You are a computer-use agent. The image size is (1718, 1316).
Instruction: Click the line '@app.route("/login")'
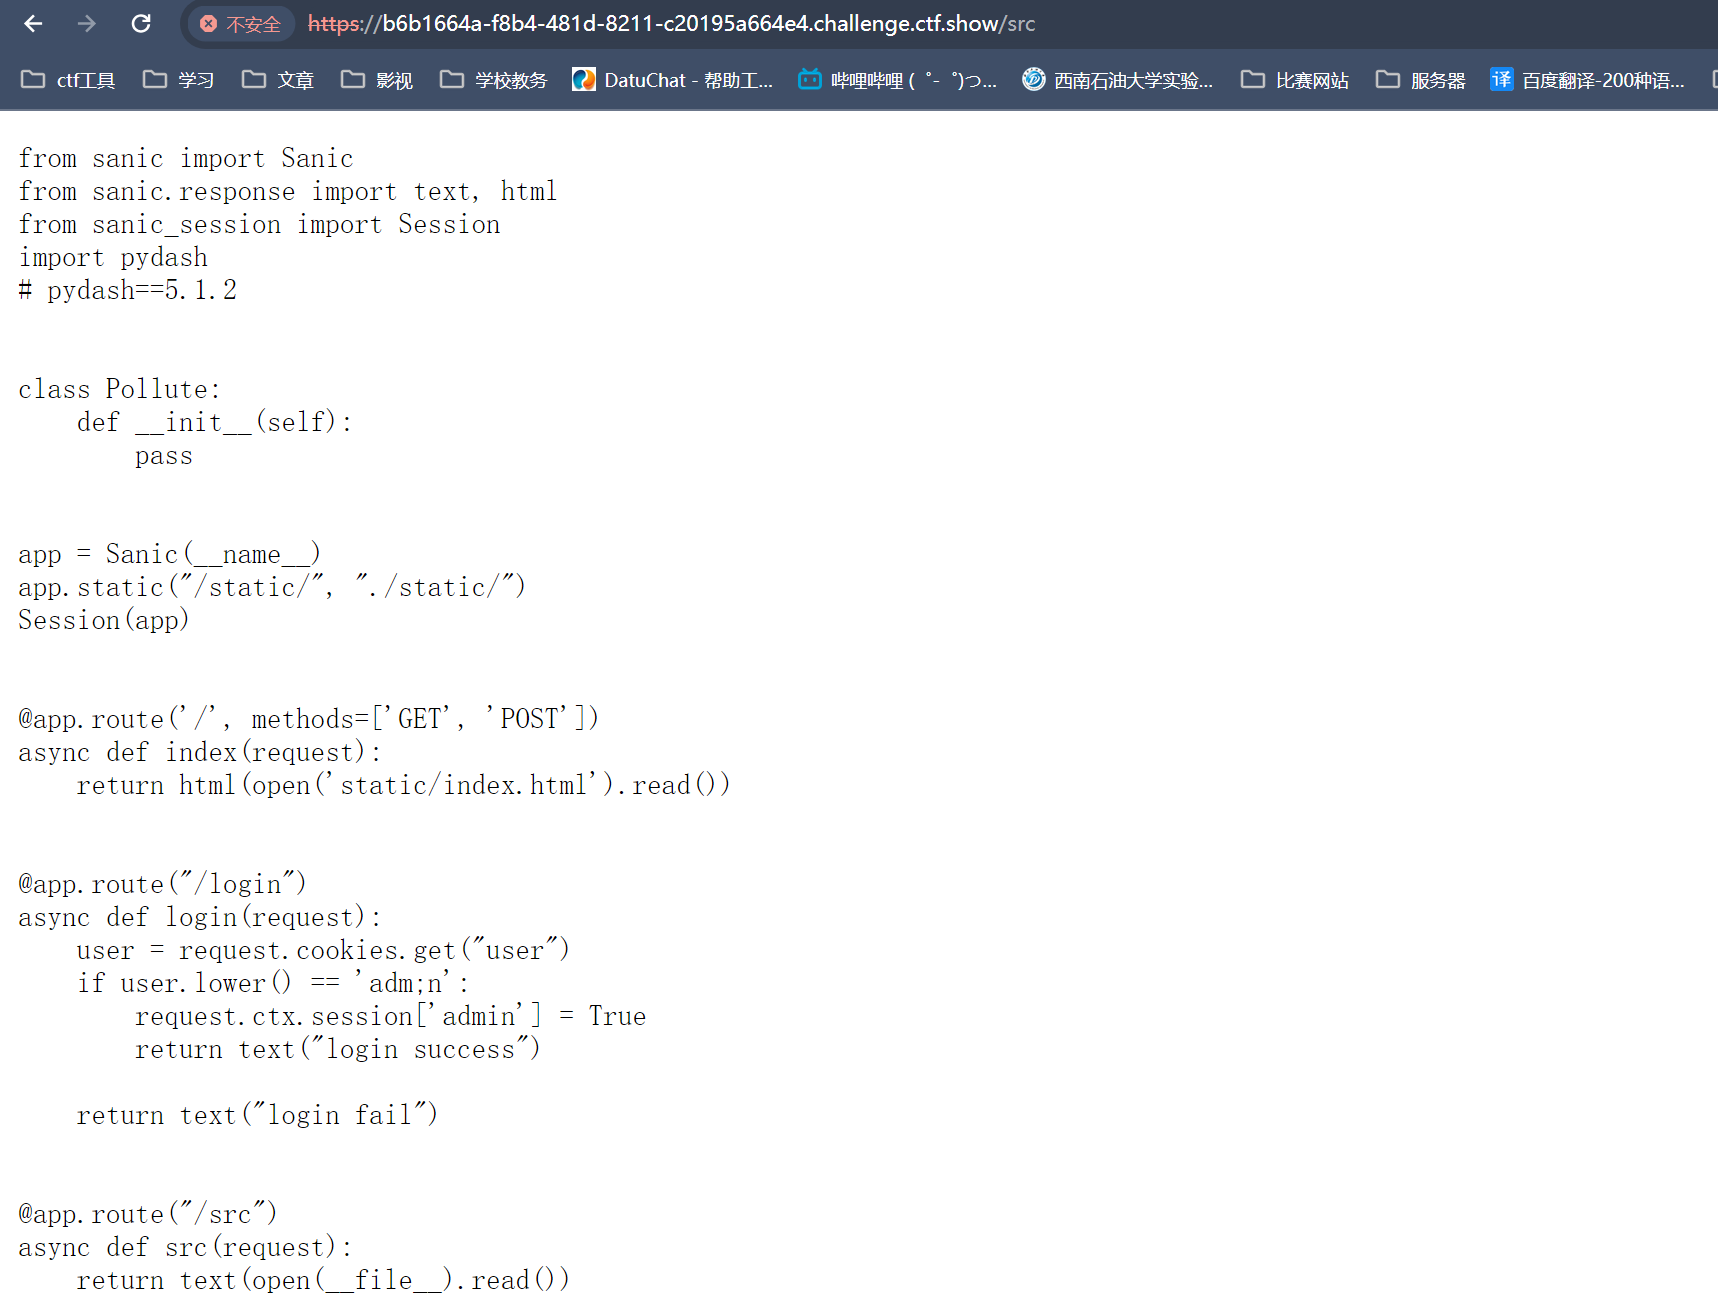click(162, 884)
